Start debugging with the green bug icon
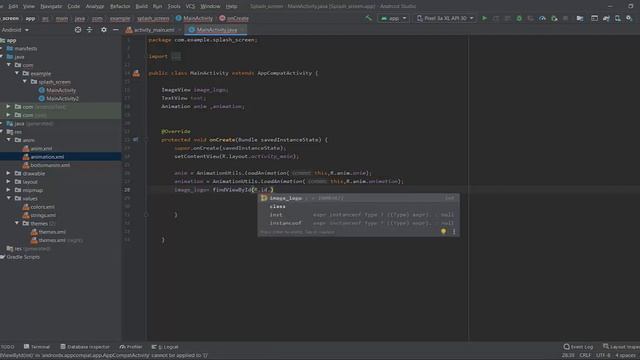The image size is (640, 360). click(x=519, y=18)
